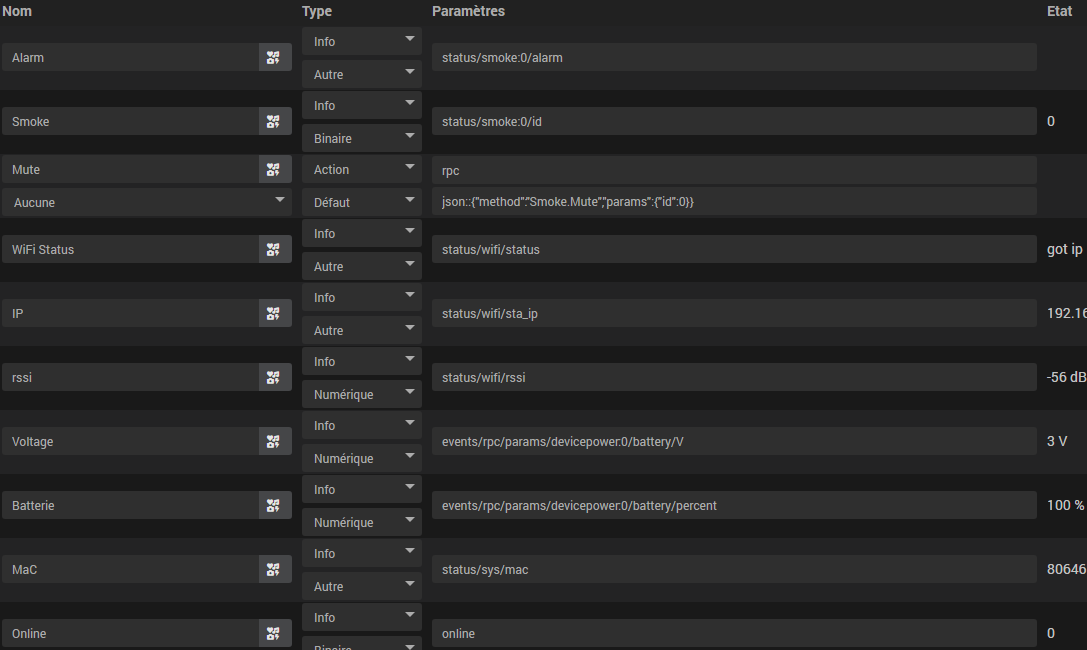Open the Info type dropdown for WiFi Status
This screenshot has height=650, width=1087.
coord(362,234)
